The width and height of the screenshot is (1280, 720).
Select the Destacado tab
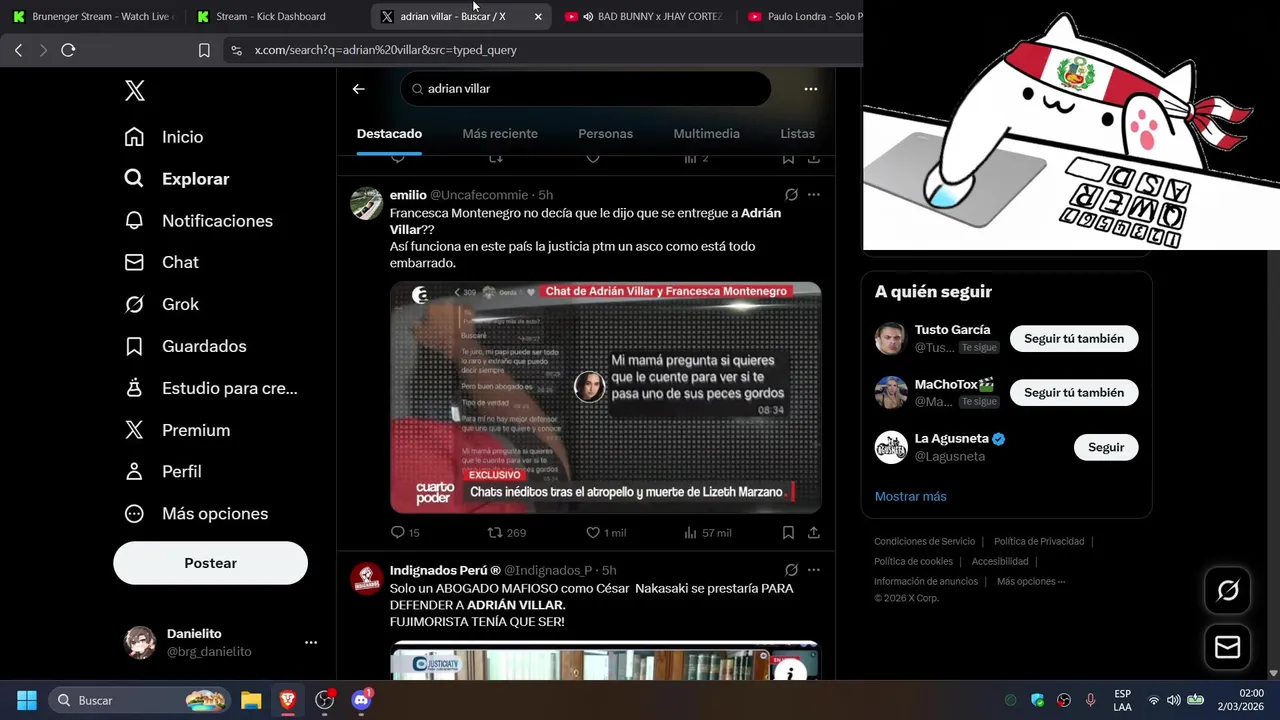389,134
